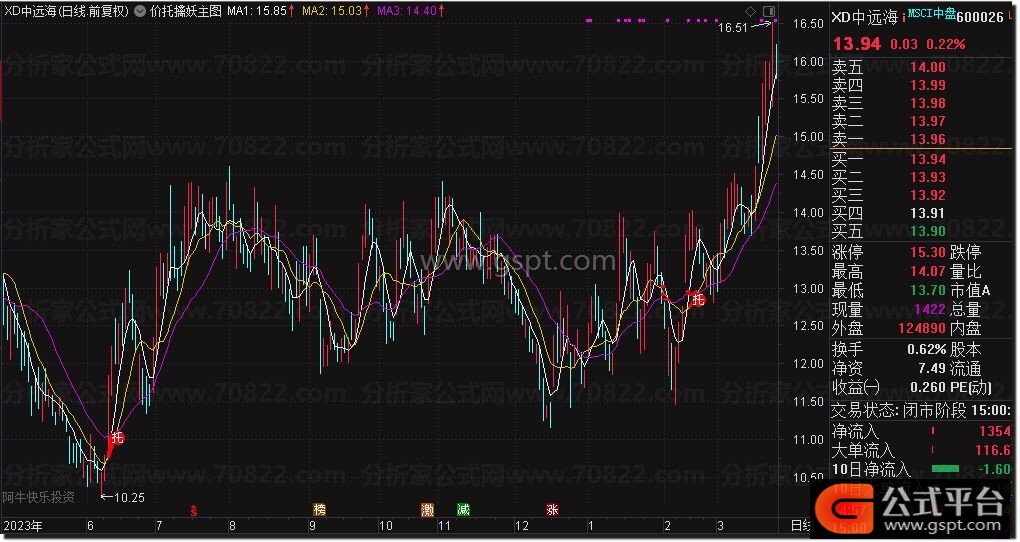Click the 2023年 label on the time axis
This screenshot has height=542, width=1020.
(x=23, y=526)
